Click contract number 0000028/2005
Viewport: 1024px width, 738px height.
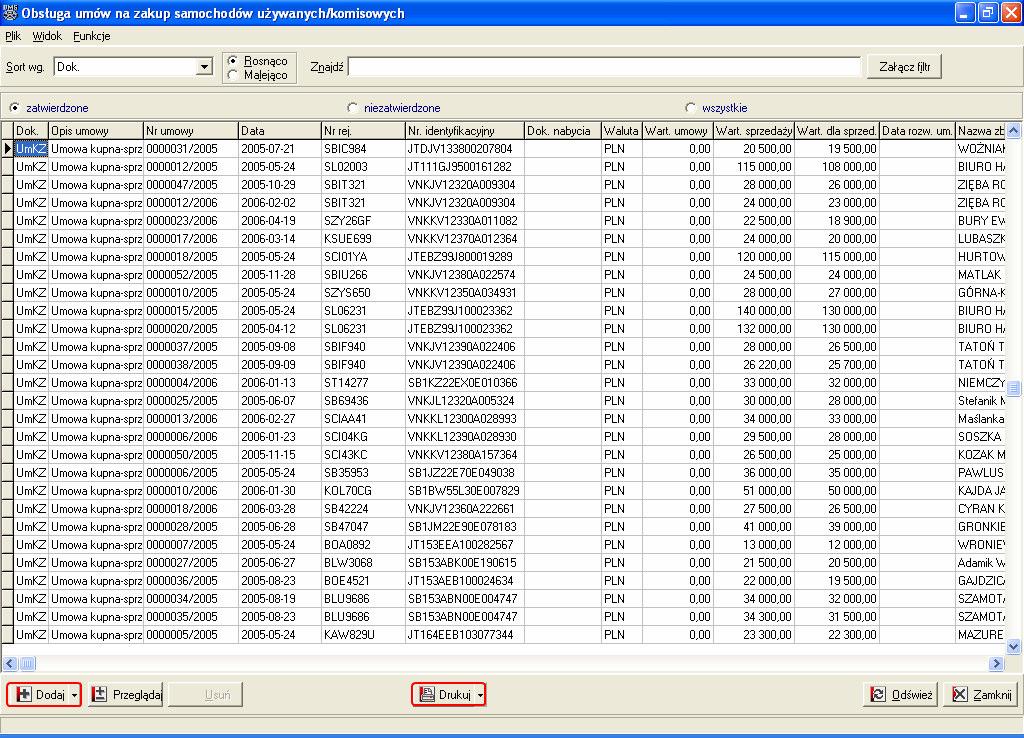(x=191, y=526)
